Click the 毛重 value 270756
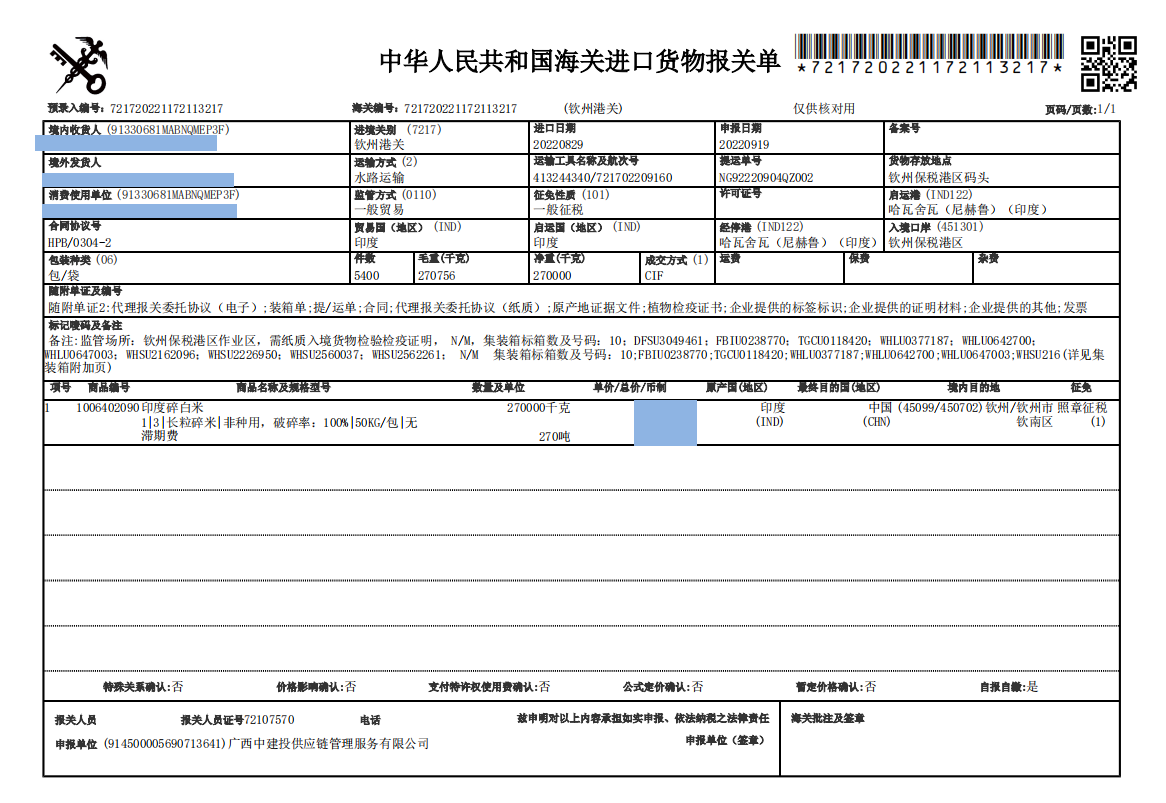Screen dimensions: 1166x803 click(437, 276)
